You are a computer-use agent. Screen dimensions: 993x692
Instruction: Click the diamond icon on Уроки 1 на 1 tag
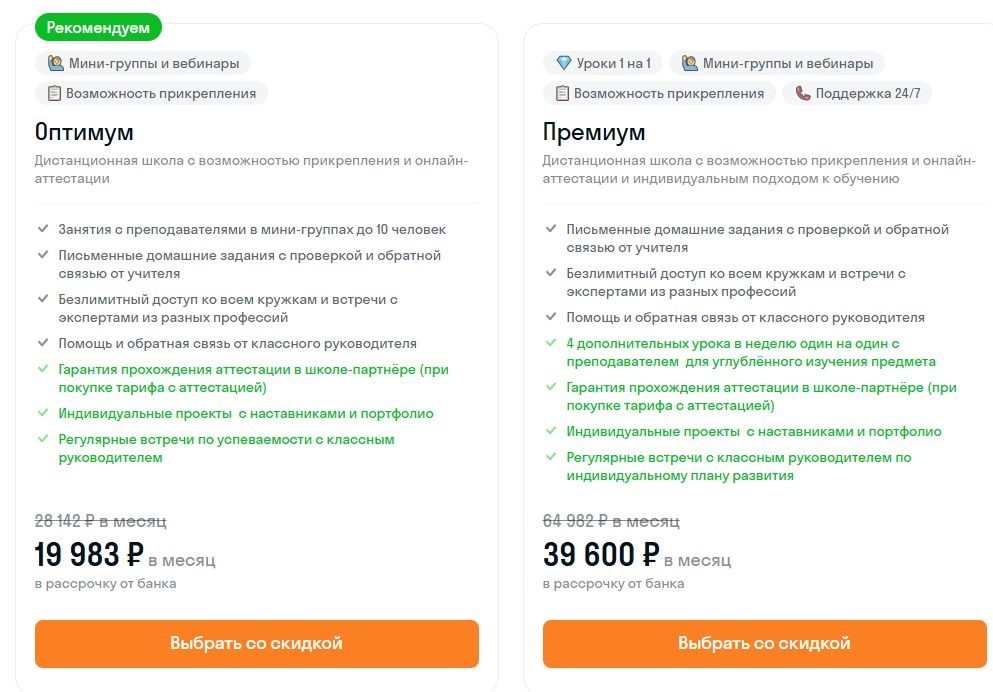coord(562,62)
